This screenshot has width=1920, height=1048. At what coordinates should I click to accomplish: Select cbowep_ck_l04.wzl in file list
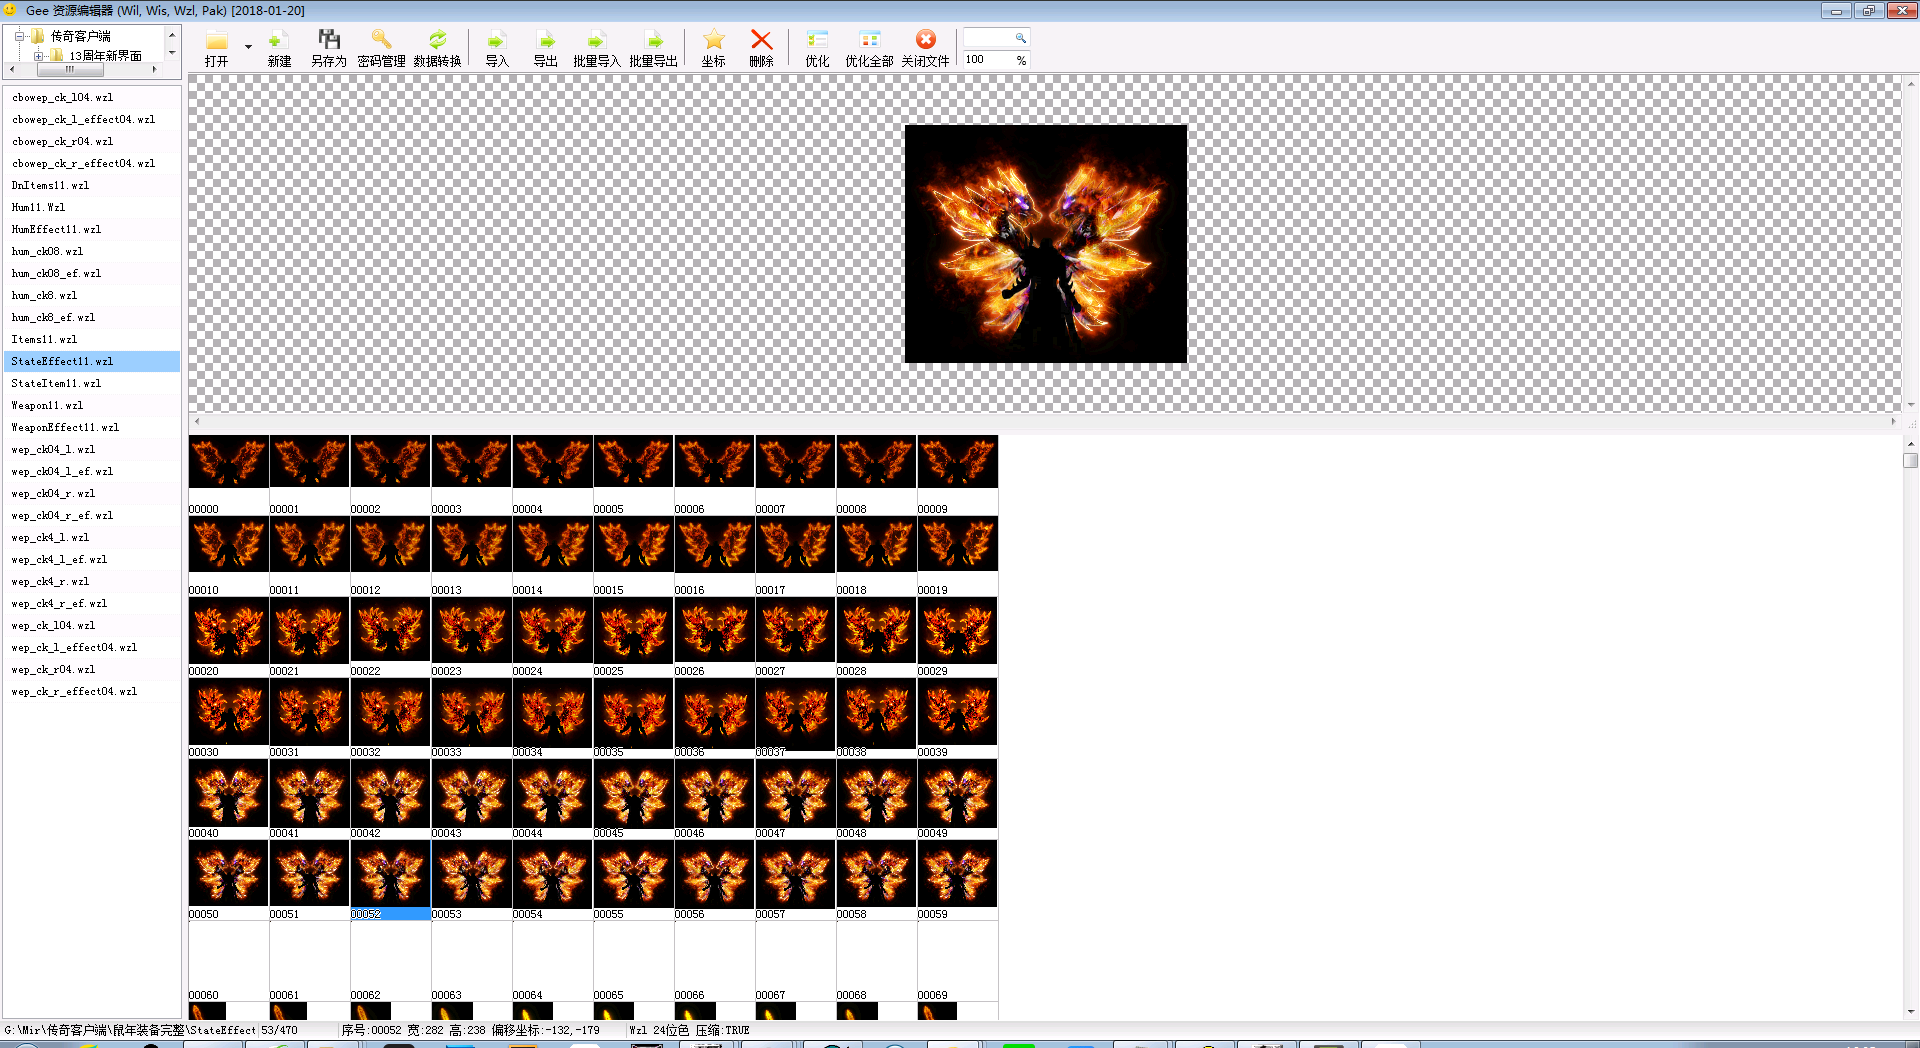92,98
